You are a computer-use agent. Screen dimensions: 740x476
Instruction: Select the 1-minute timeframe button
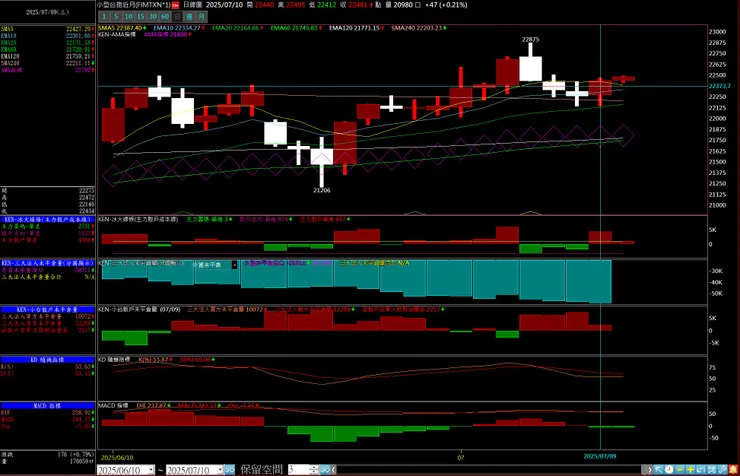point(104,17)
